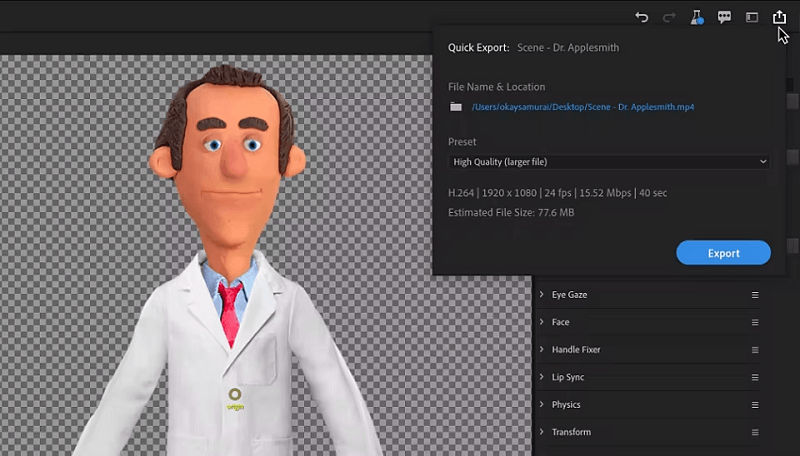Screen dimensions: 800x456
Task: Click the Undo arrow icon
Action: point(641,17)
